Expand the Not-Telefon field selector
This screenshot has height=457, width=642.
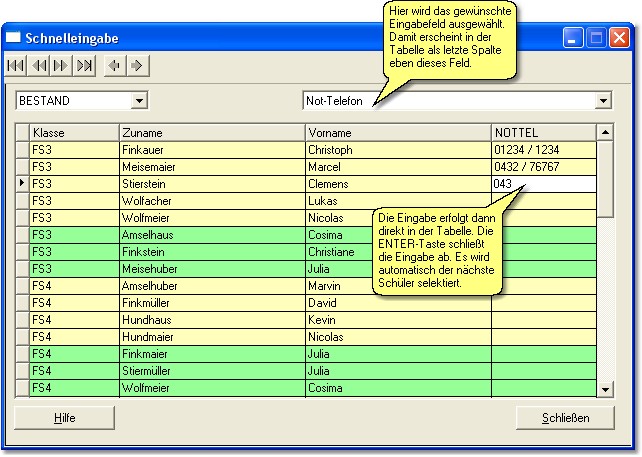coord(602,101)
